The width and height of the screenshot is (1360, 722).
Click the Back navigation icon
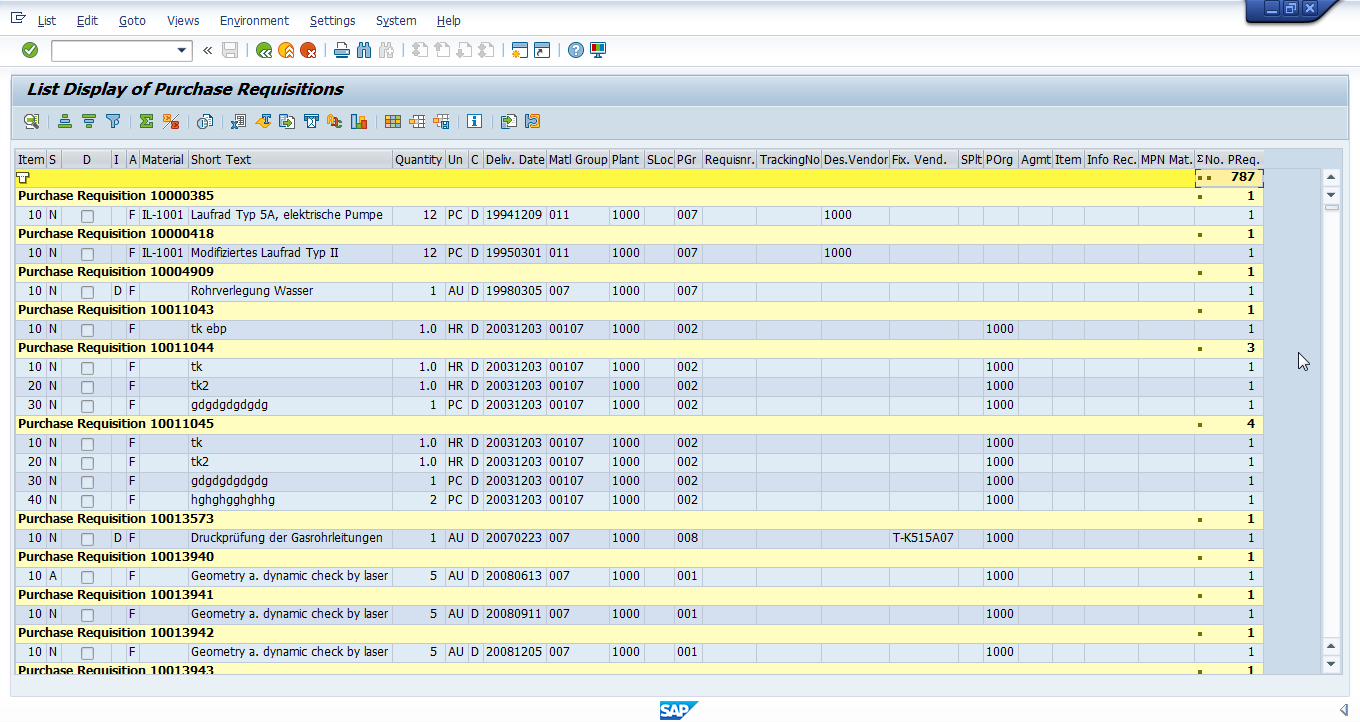[264, 50]
